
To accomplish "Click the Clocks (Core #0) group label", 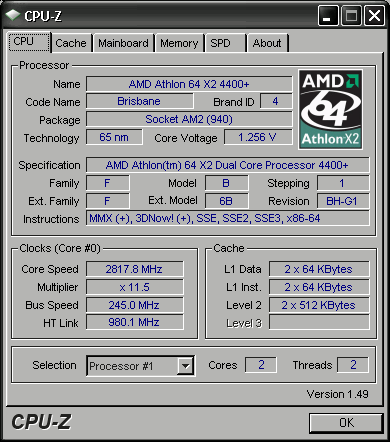I will point(60,248).
